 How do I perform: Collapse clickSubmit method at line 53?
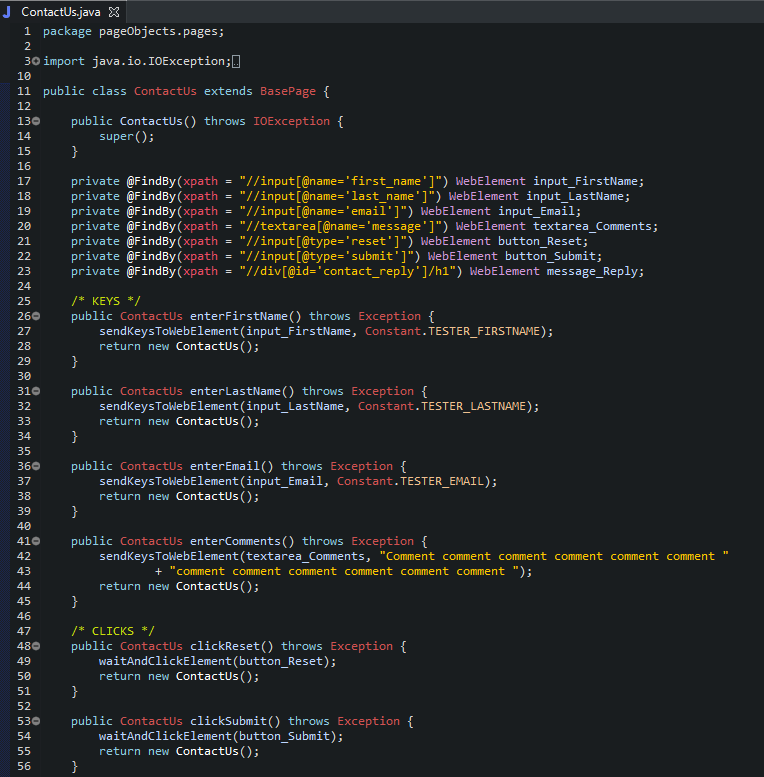pyautogui.click(x=36, y=721)
